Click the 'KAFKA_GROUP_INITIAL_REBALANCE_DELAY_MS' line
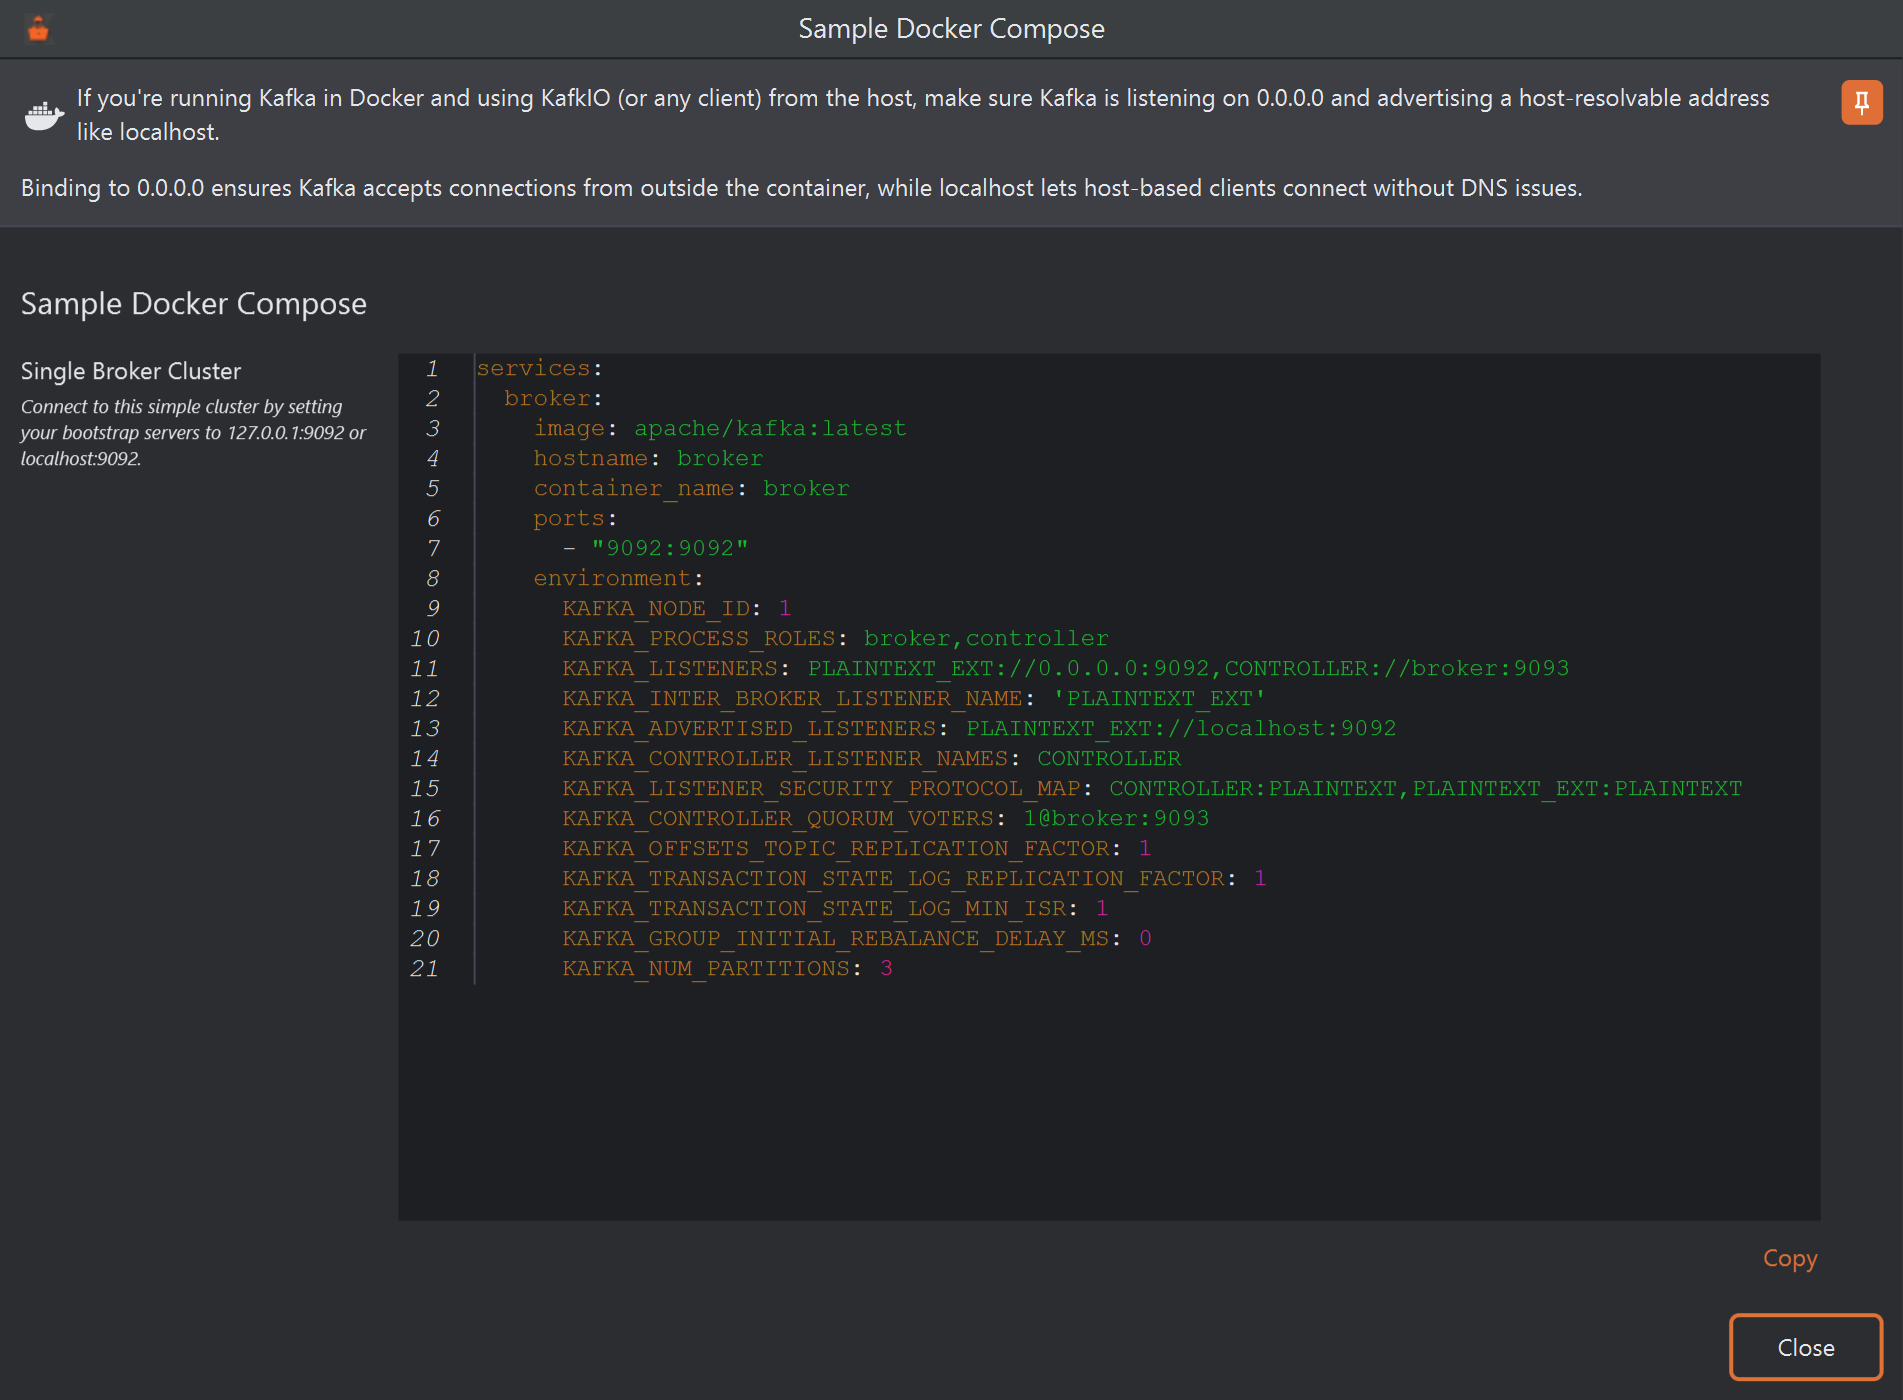Image resolution: width=1903 pixels, height=1400 pixels. (x=857, y=938)
